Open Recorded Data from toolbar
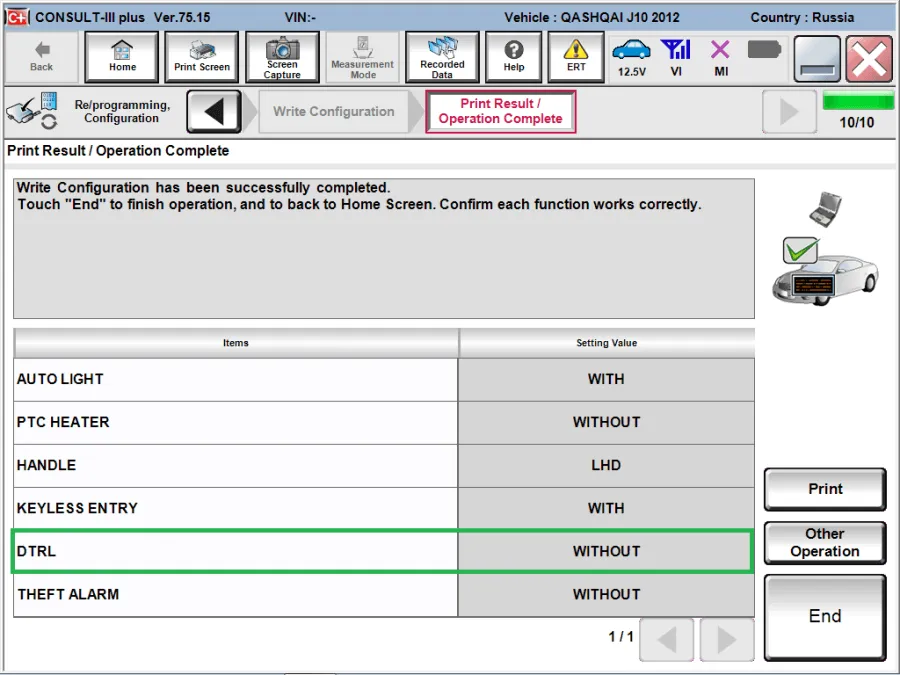 point(442,57)
